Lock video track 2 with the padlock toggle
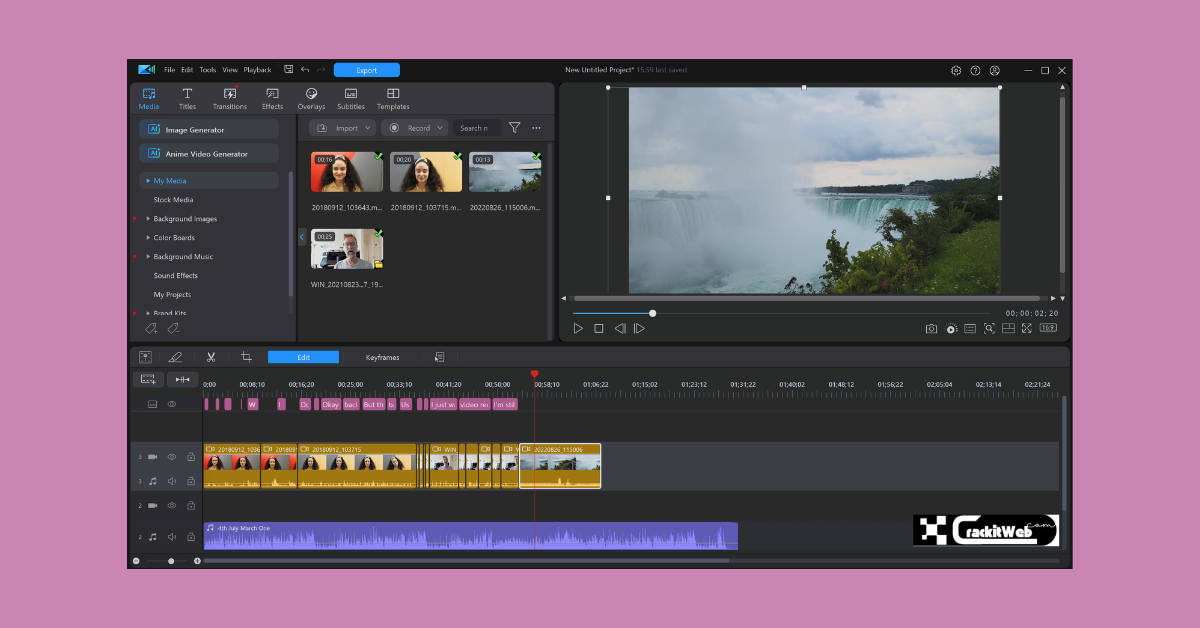This screenshot has height=628, width=1200. pyautogui.click(x=191, y=506)
